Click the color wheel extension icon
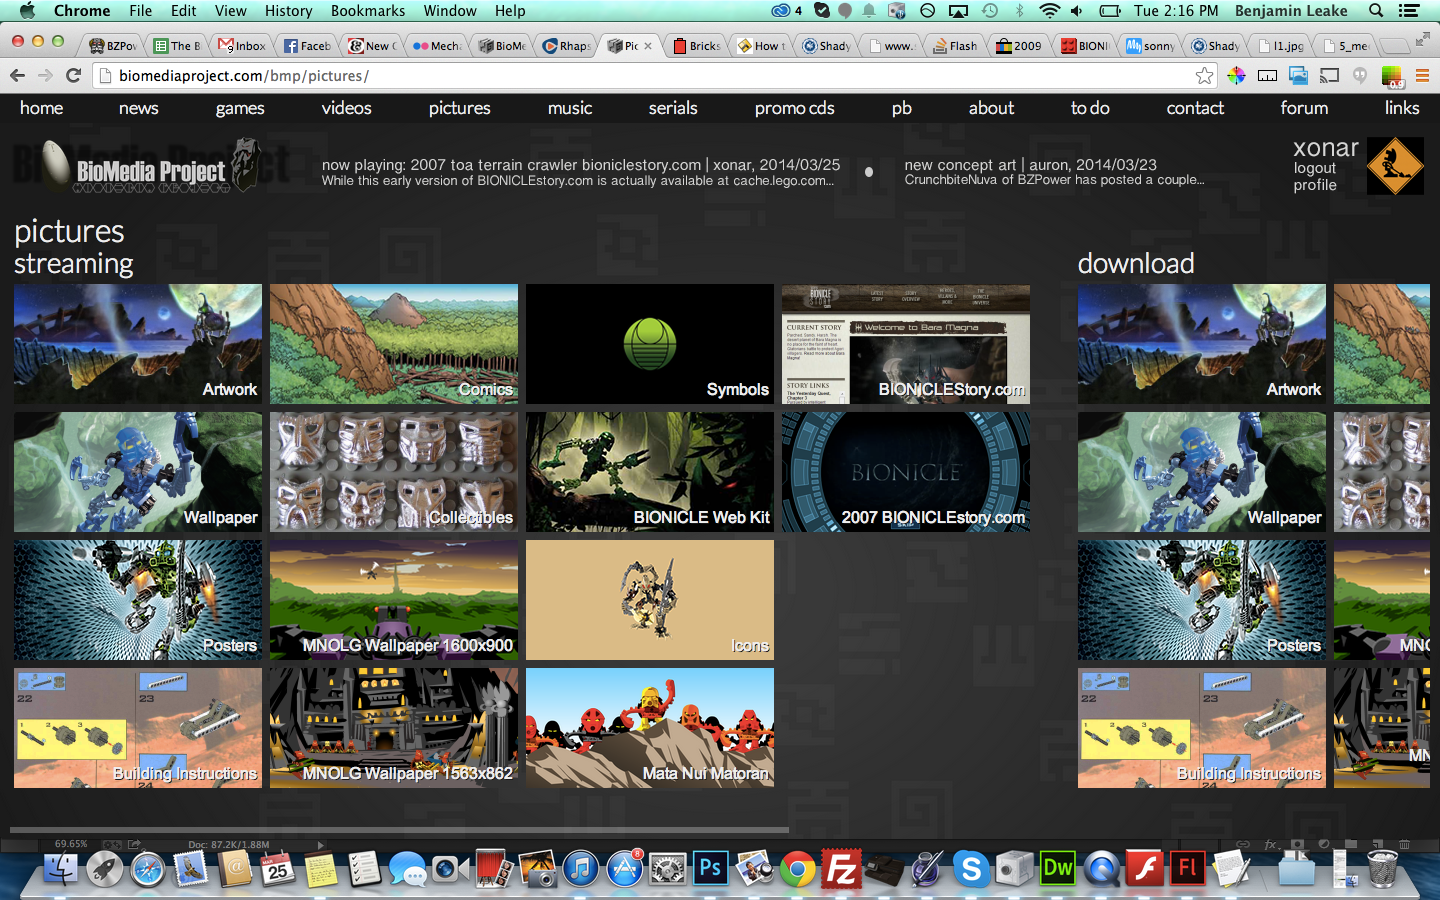Image resolution: width=1440 pixels, height=900 pixels. [1237, 75]
